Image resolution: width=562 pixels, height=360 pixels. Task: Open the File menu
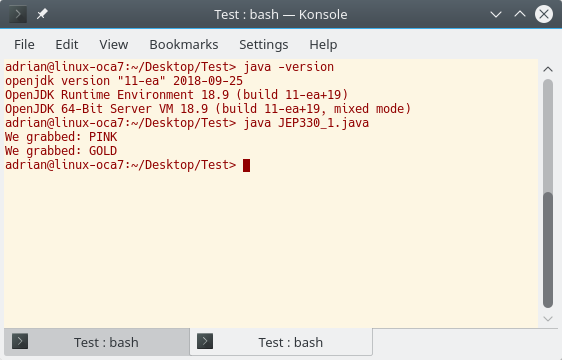click(24, 44)
